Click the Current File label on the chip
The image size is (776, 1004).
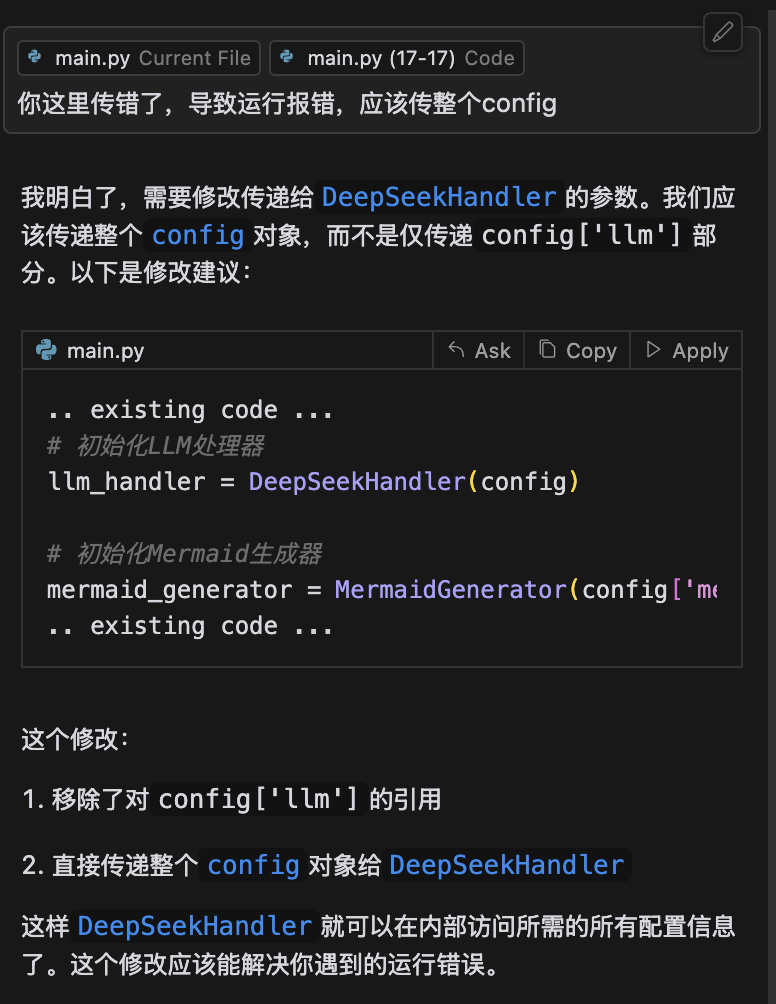pyautogui.click(x=194, y=57)
